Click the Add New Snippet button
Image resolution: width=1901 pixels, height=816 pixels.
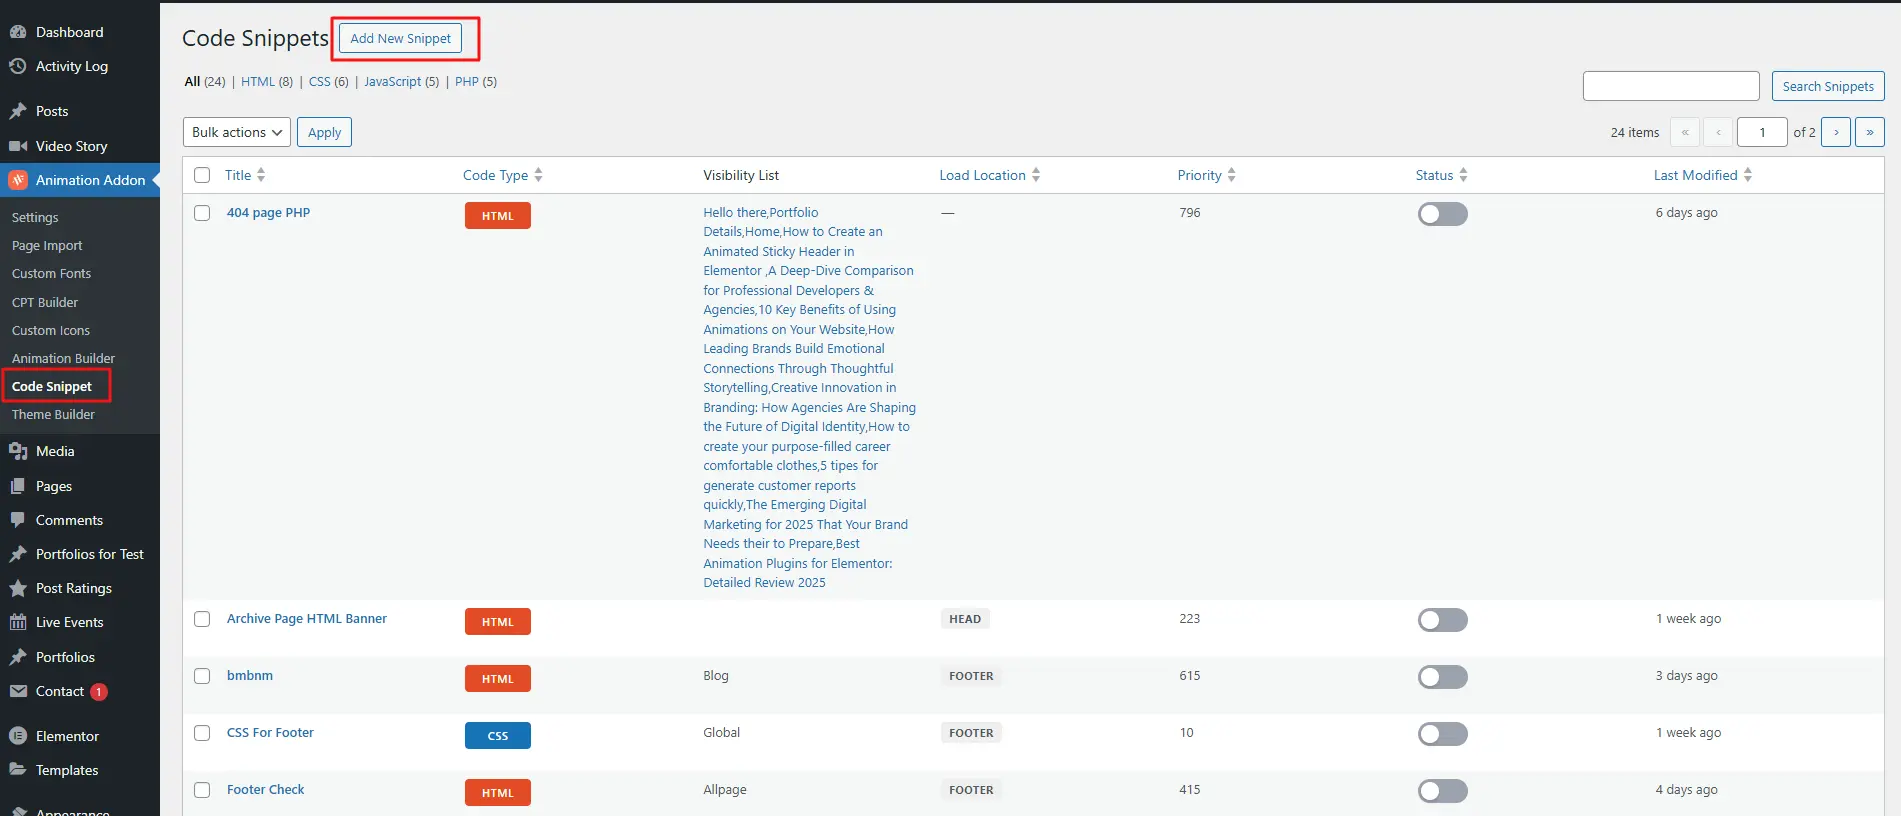[400, 38]
